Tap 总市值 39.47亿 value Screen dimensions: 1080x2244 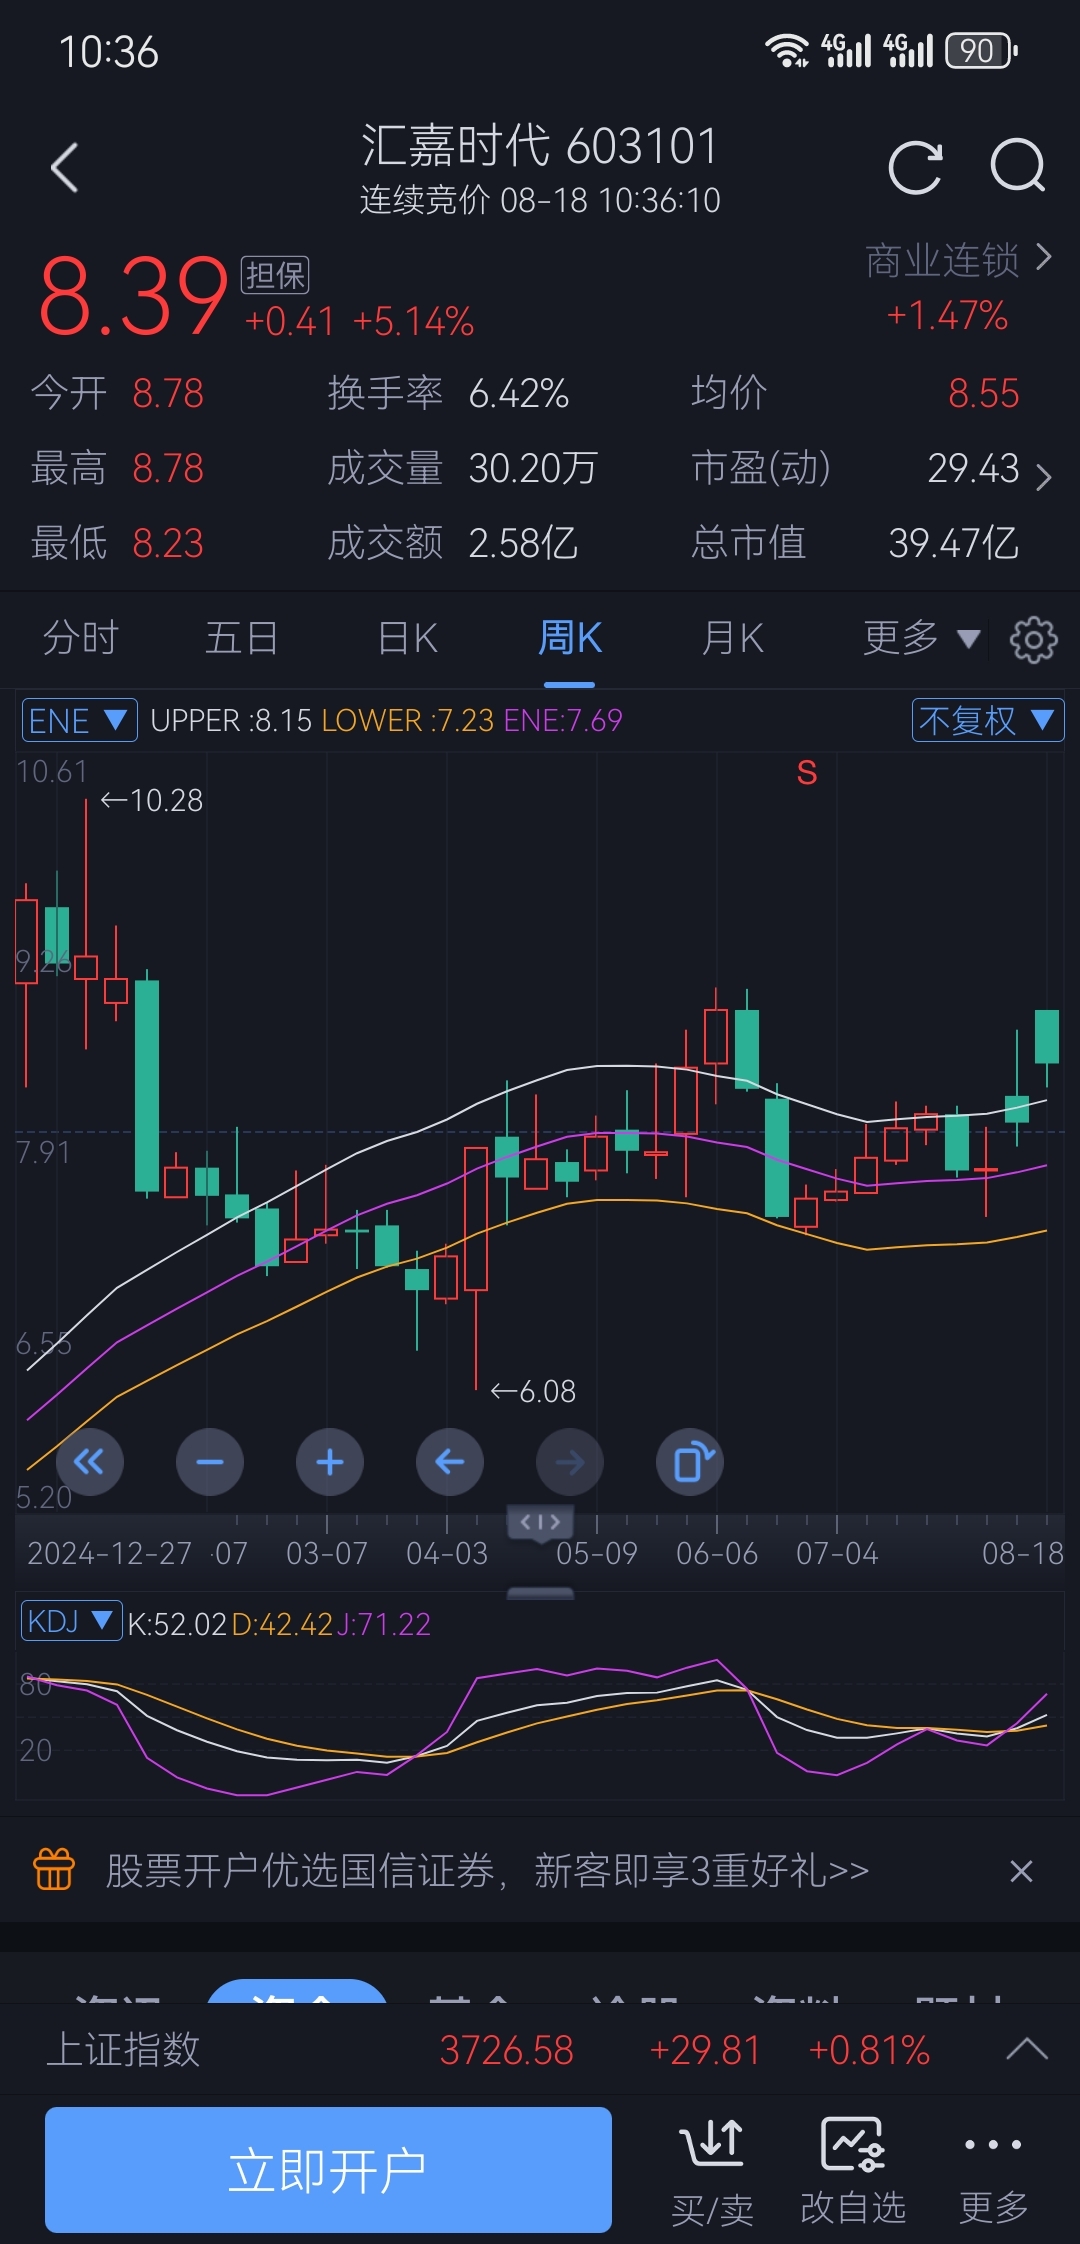click(x=953, y=543)
